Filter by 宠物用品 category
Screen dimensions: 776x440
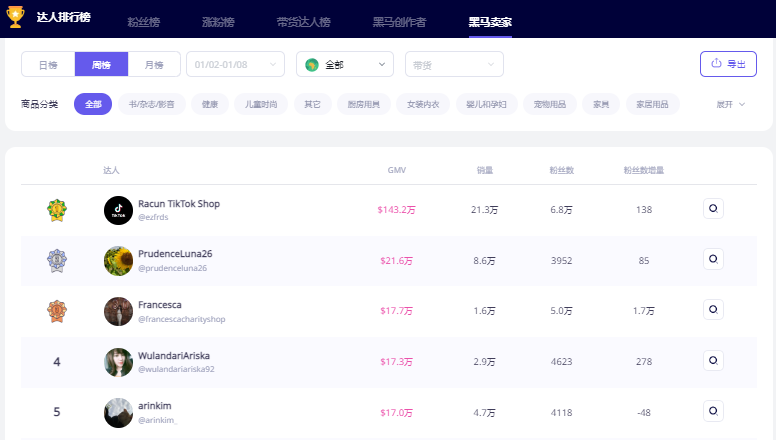[550, 104]
